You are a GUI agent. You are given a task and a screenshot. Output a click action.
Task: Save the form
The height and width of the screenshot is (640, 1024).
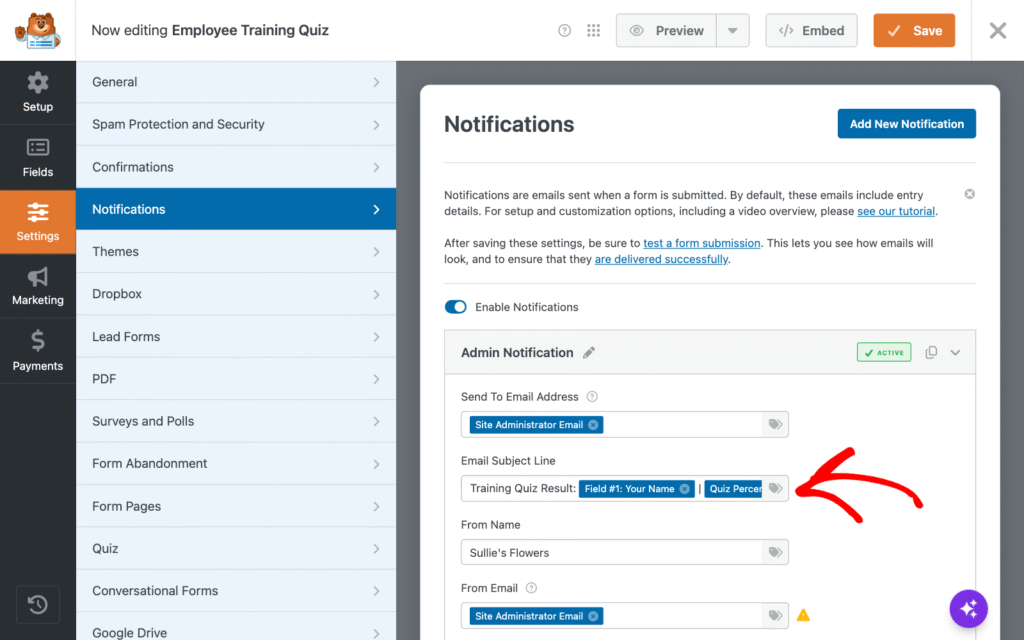pos(914,31)
